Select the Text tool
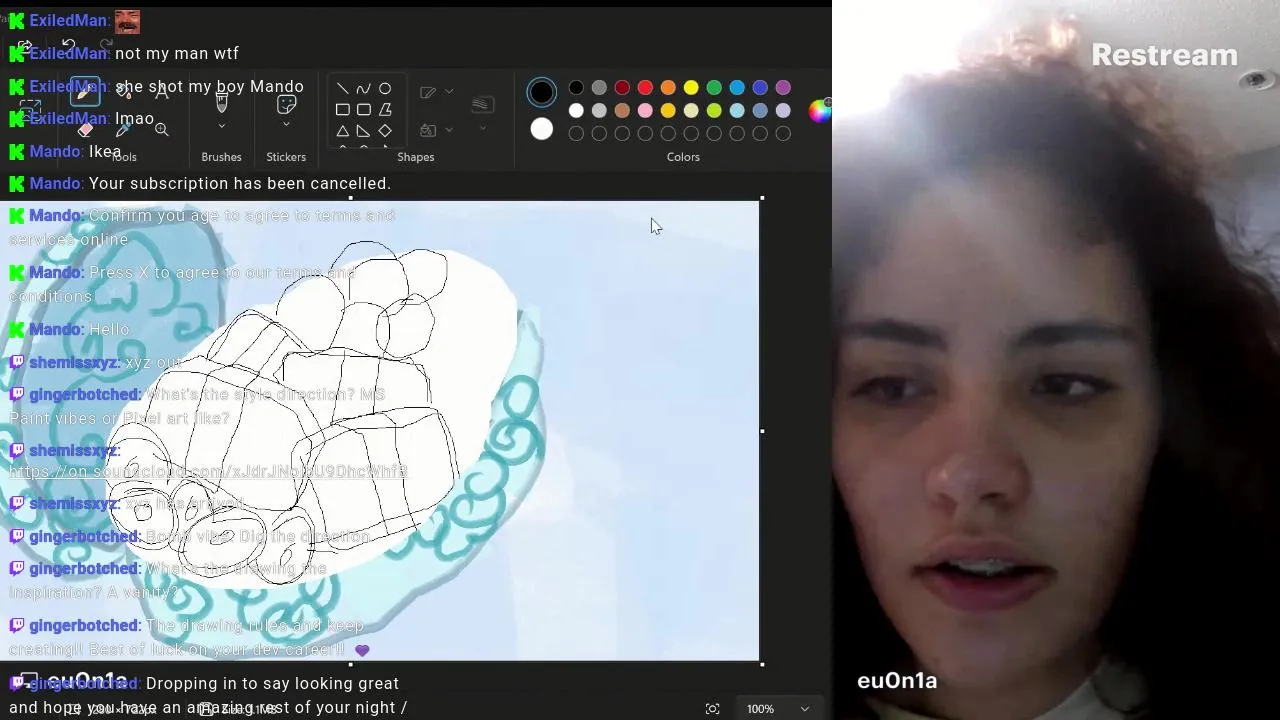Image resolution: width=1280 pixels, height=720 pixels. tap(162, 92)
